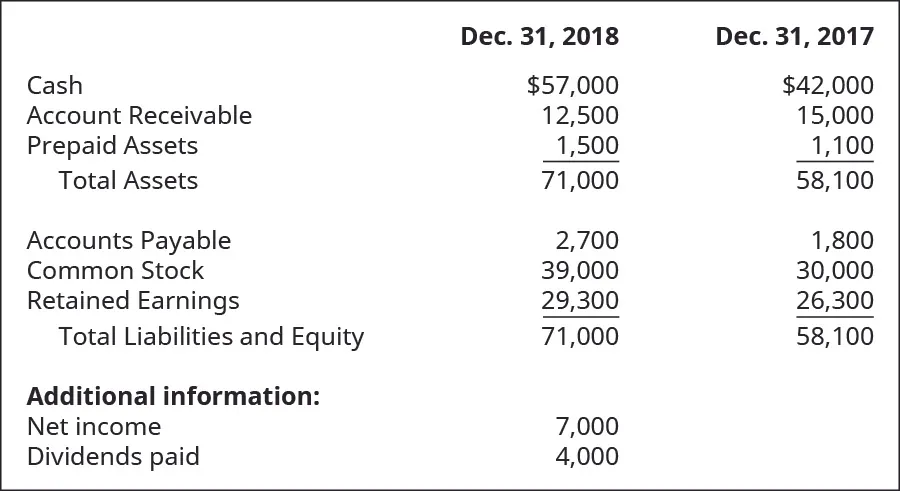Click the Dec. 31, 2017 column header
This screenshot has height=491, width=900.
coord(794,37)
